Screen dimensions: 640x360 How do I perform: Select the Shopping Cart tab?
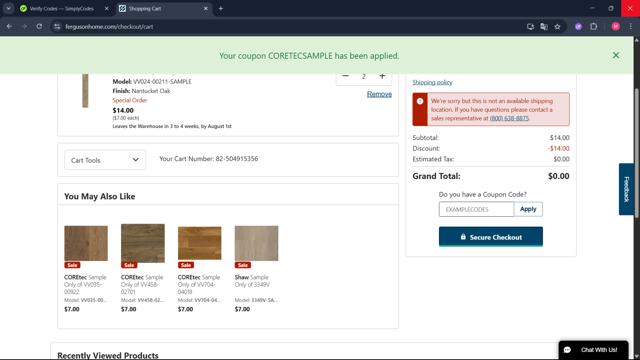pyautogui.click(x=163, y=9)
